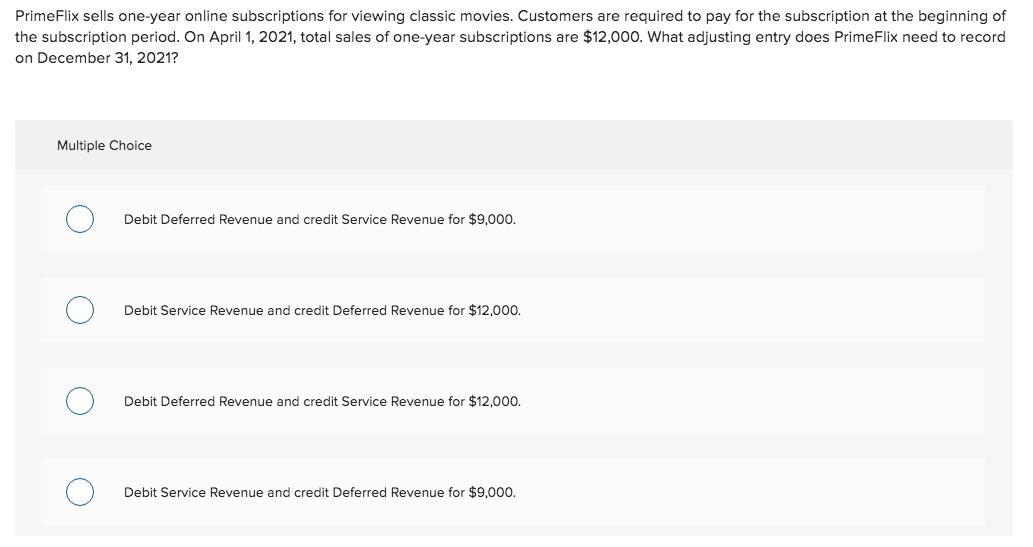The width and height of the screenshot is (1033, 547).
Task: Click the 'Multiple Choice' heading
Action: 104,146
